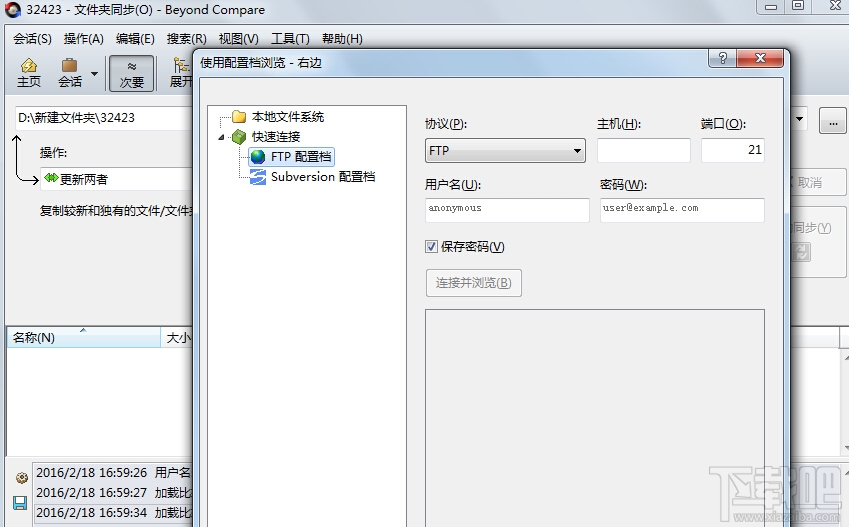The height and width of the screenshot is (527, 849).
Task: Select log entry 2016/2/18 16:59:26
Action: click(113, 473)
